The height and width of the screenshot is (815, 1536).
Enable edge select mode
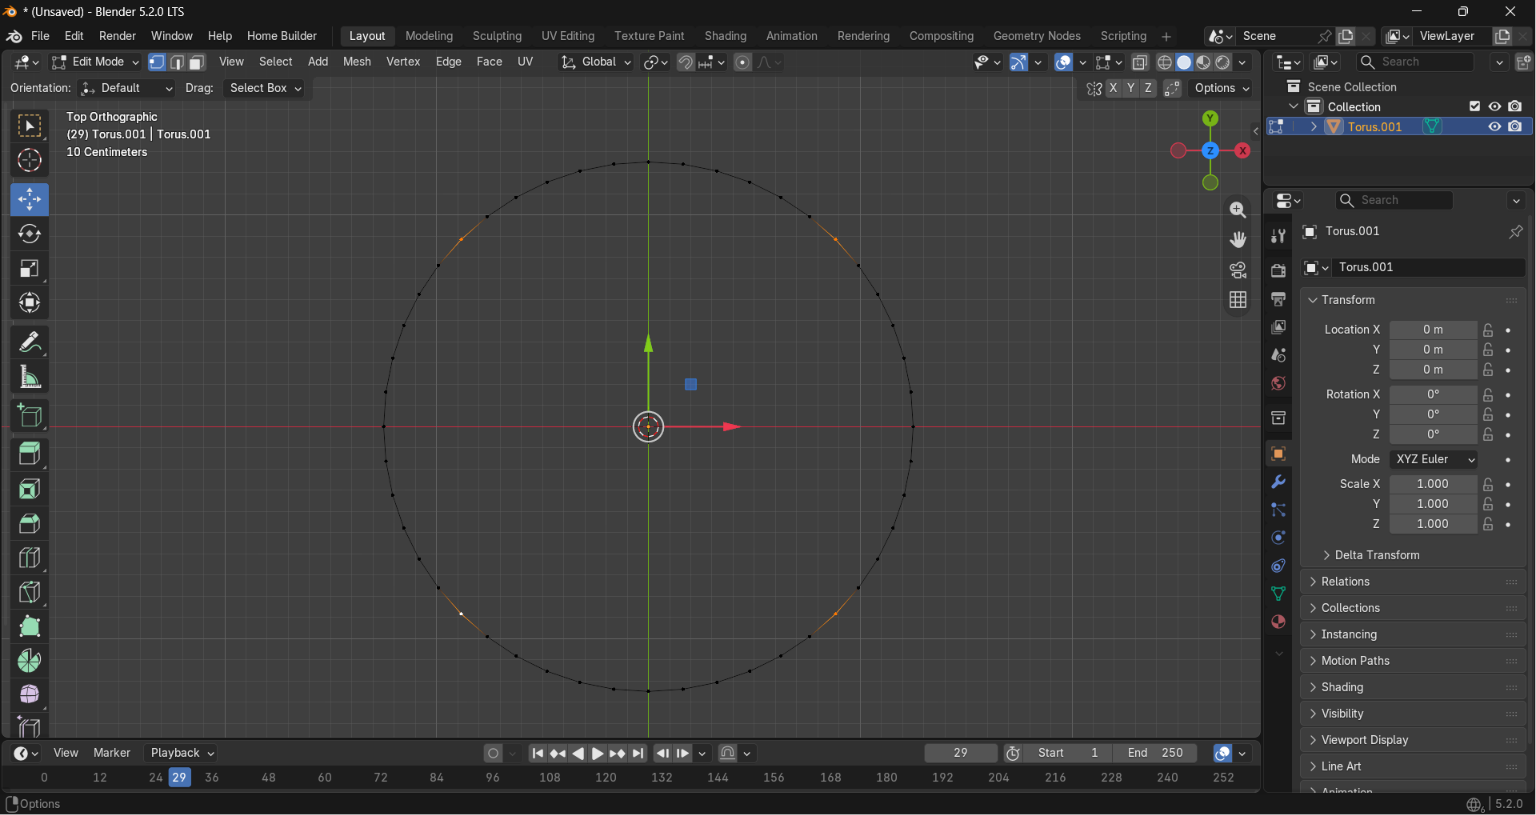pyautogui.click(x=177, y=62)
